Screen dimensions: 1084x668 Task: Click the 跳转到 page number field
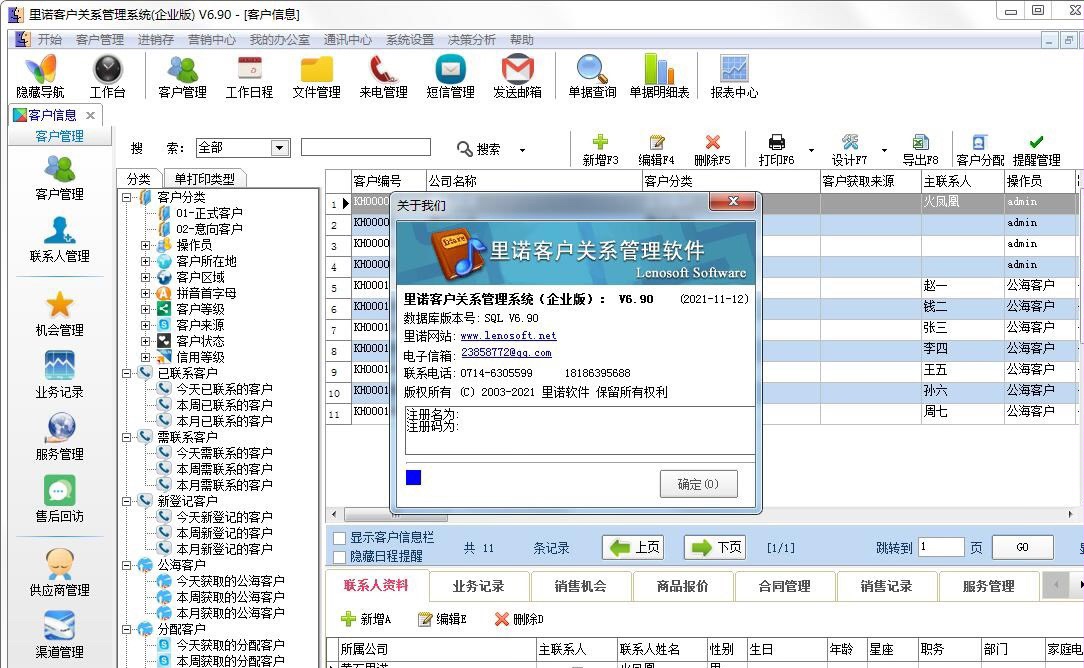pyautogui.click(x=940, y=547)
